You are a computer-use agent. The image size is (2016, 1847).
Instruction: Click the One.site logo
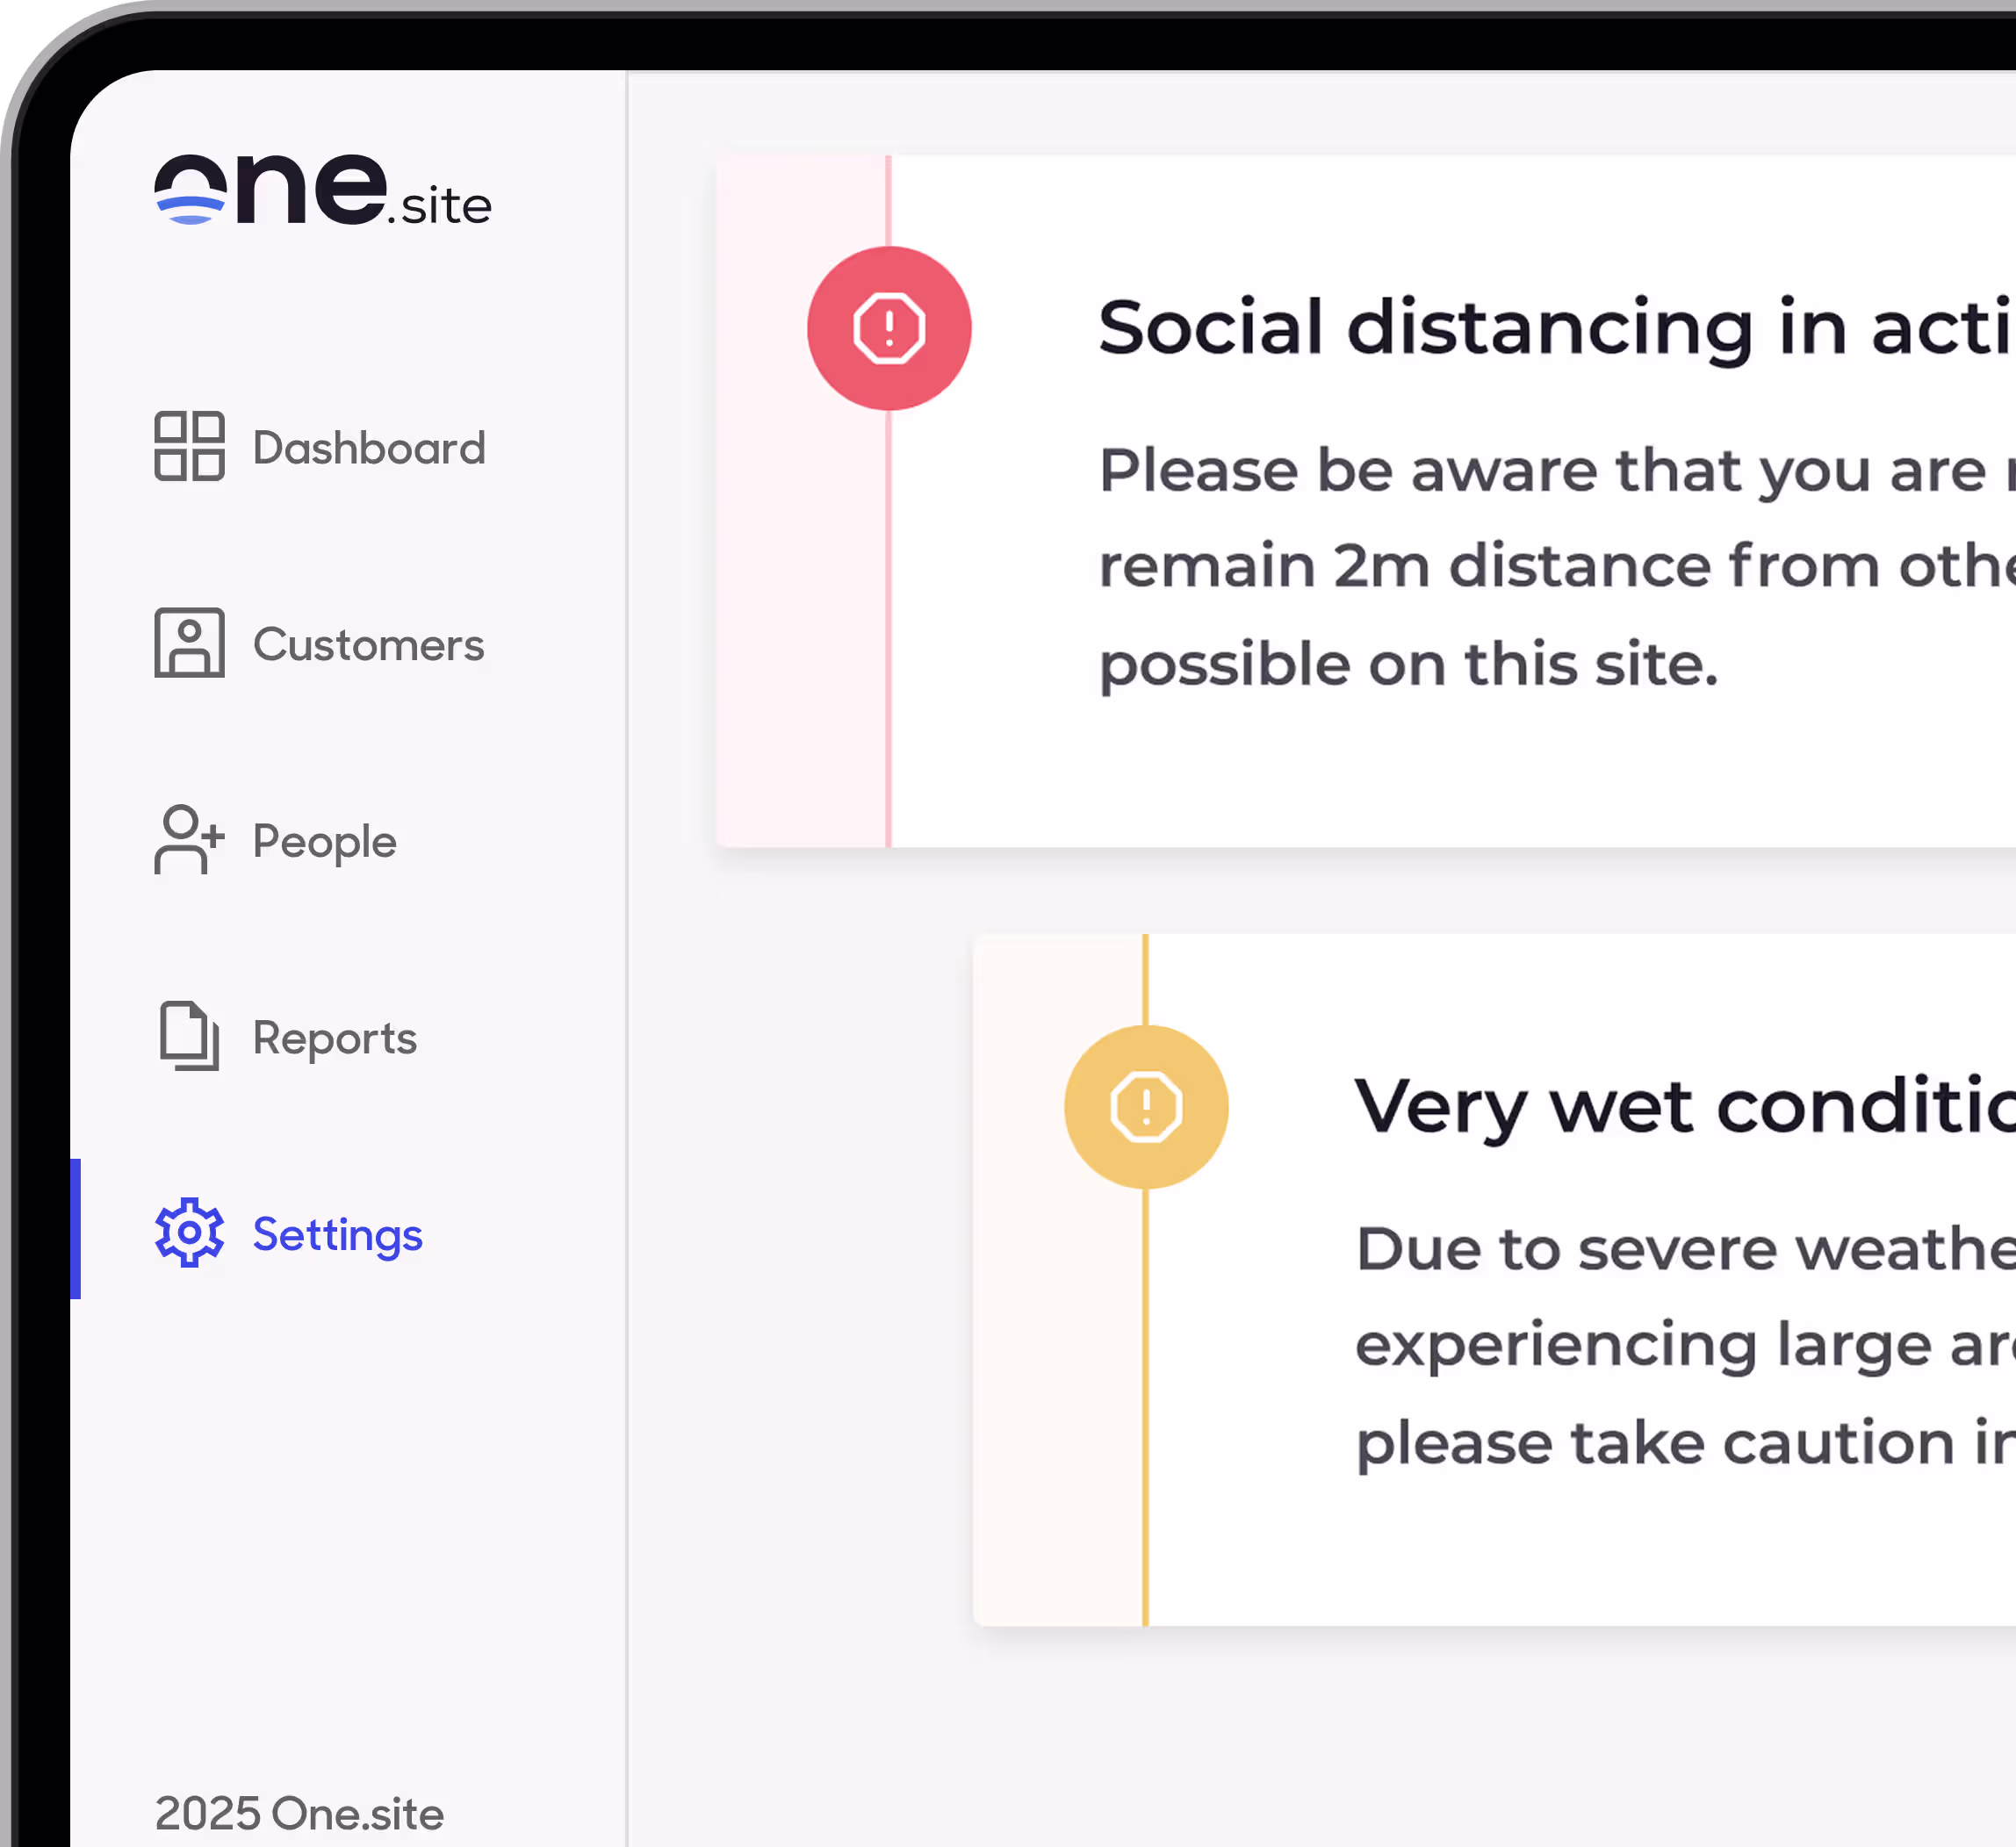pyautogui.click(x=322, y=190)
